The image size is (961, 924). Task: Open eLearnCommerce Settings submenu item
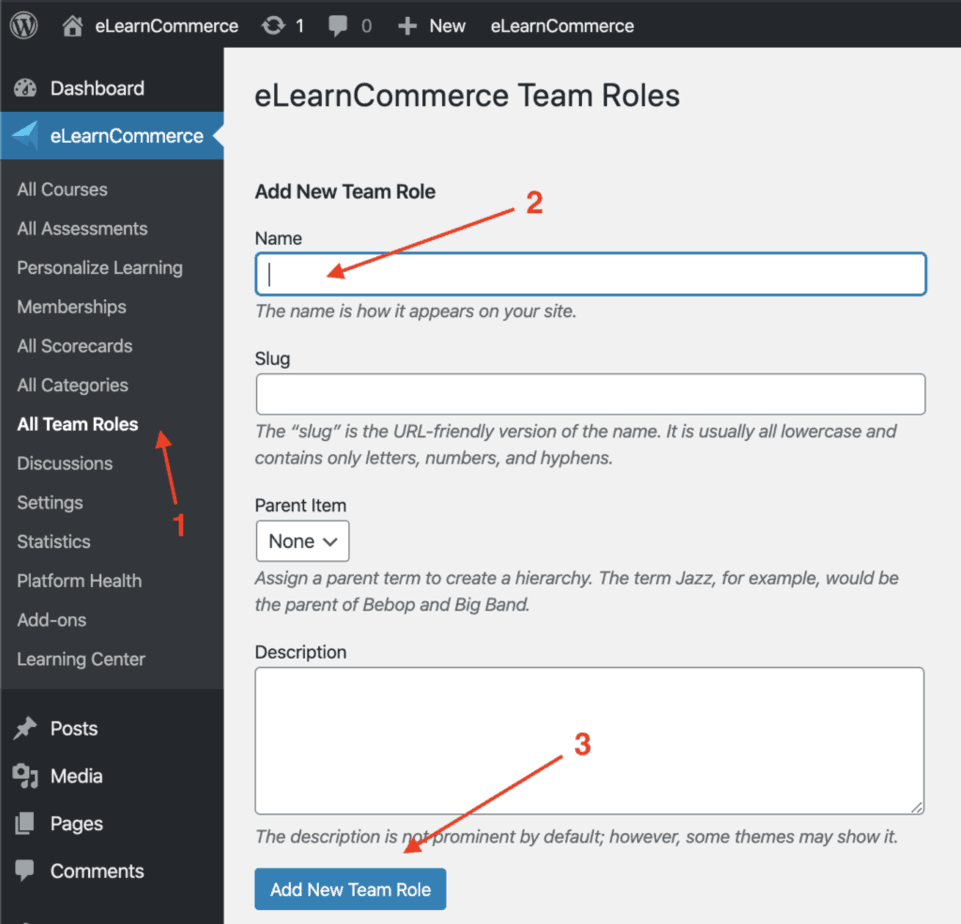pos(50,503)
